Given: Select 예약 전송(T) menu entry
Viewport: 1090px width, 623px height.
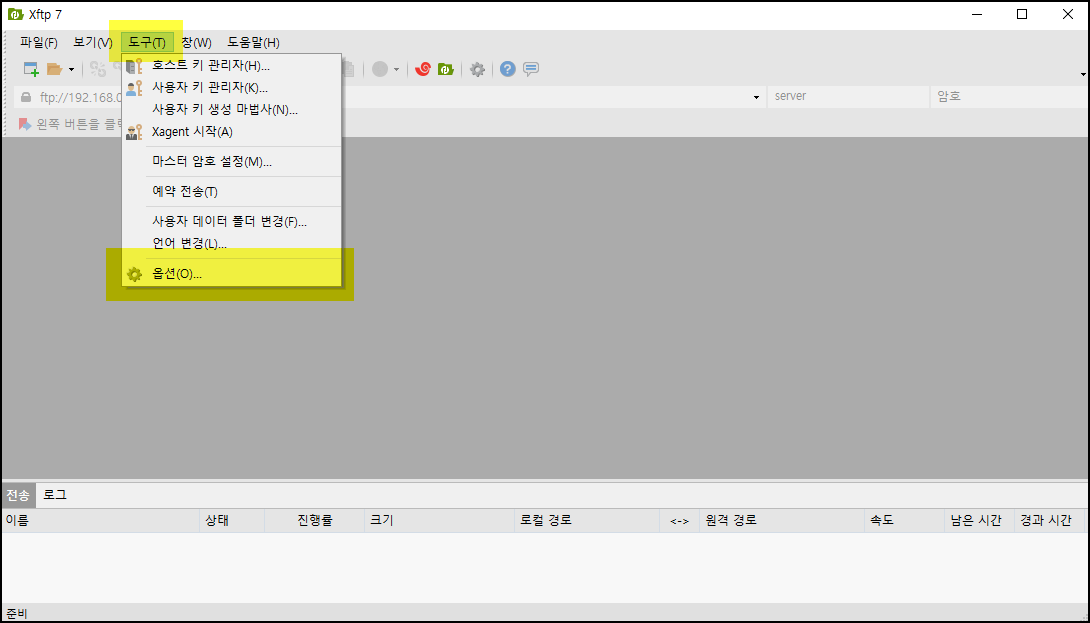Looking at the screenshot, I should pos(231,191).
